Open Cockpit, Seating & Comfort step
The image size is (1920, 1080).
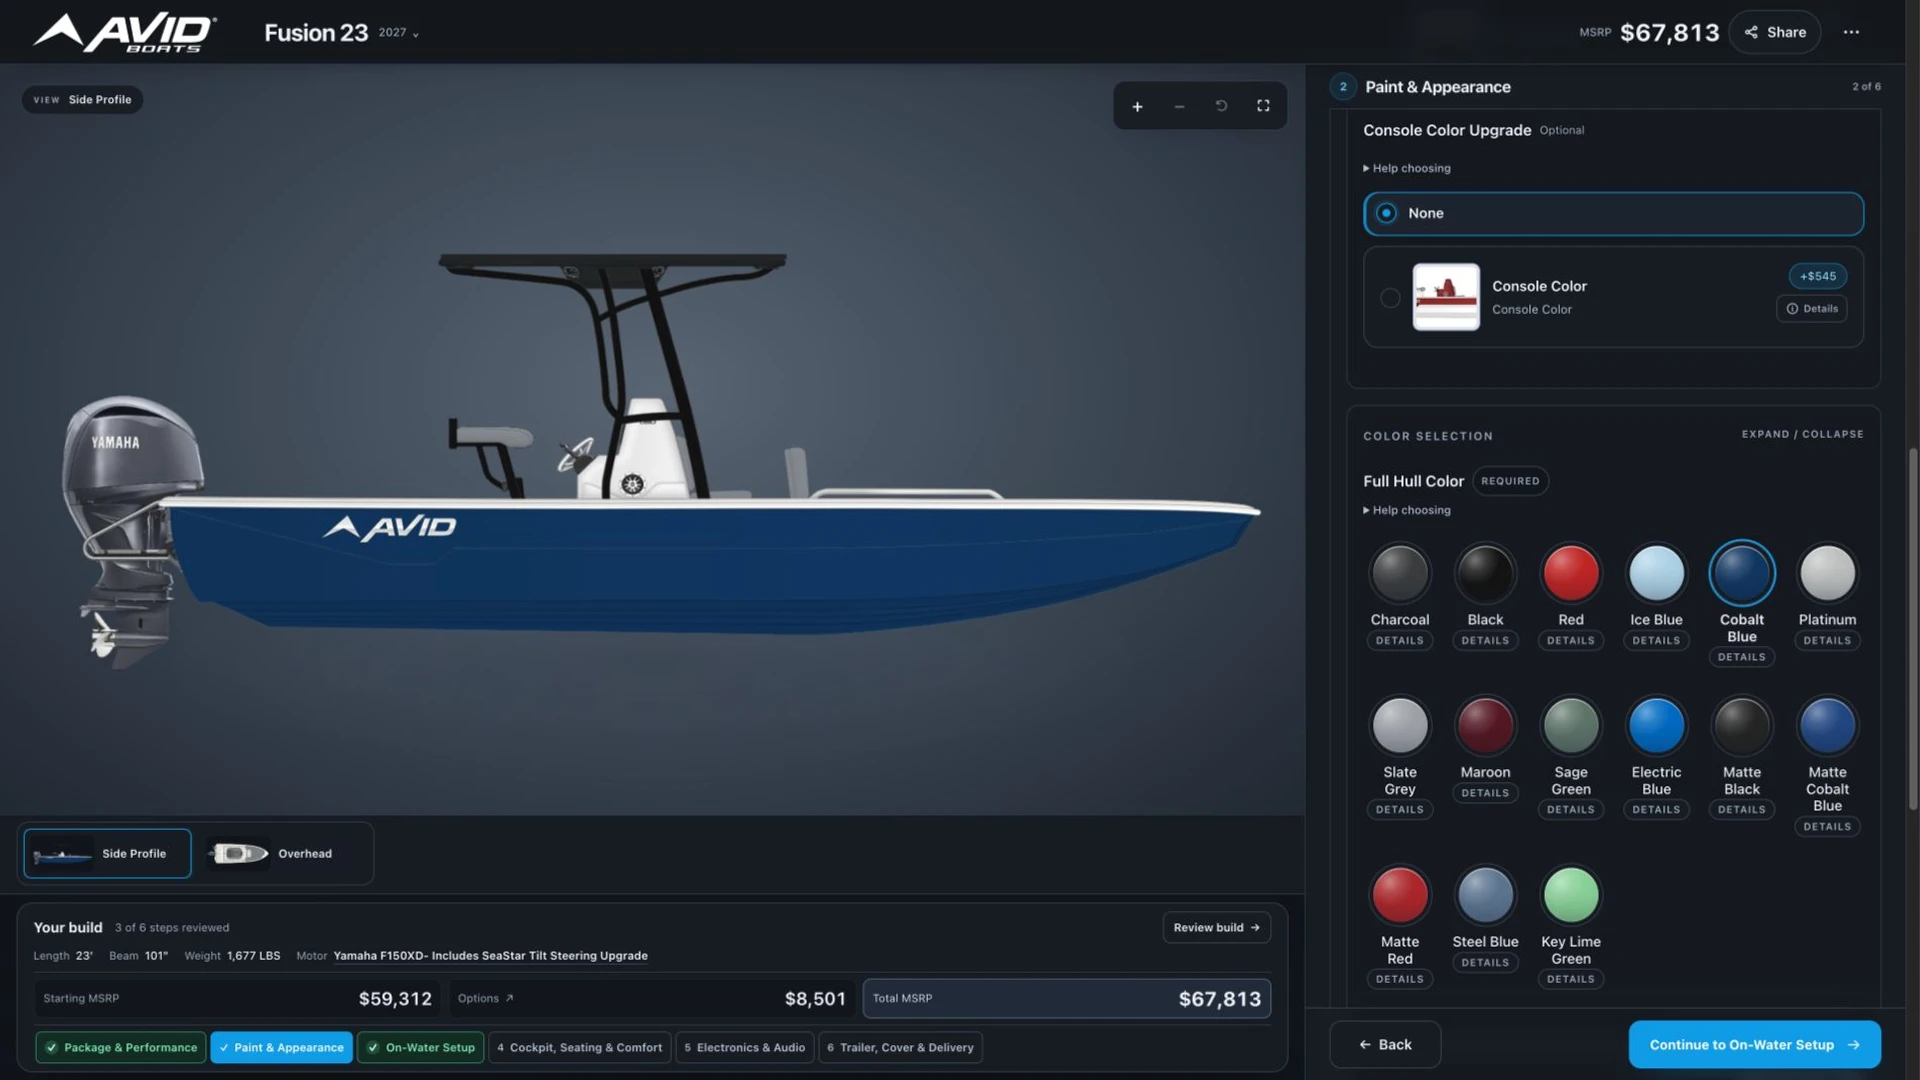click(x=580, y=1047)
